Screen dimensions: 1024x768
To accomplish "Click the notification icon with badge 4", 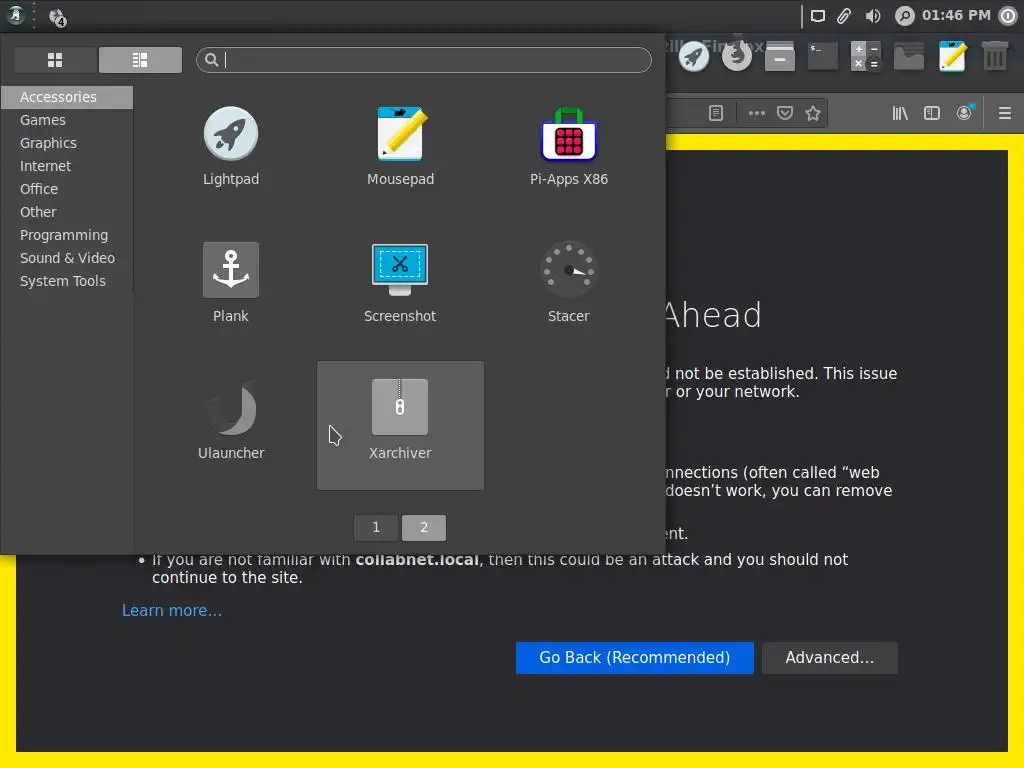I will (x=58, y=17).
